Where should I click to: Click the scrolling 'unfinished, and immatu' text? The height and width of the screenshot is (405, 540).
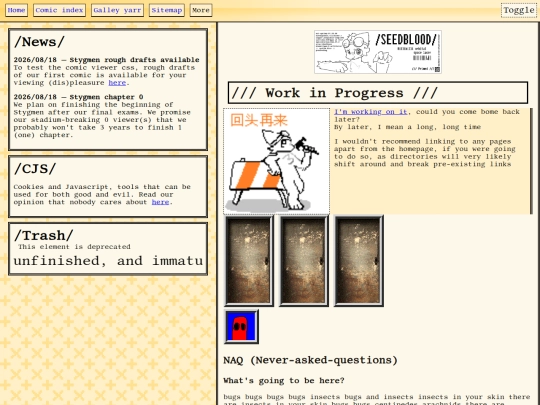(108, 261)
